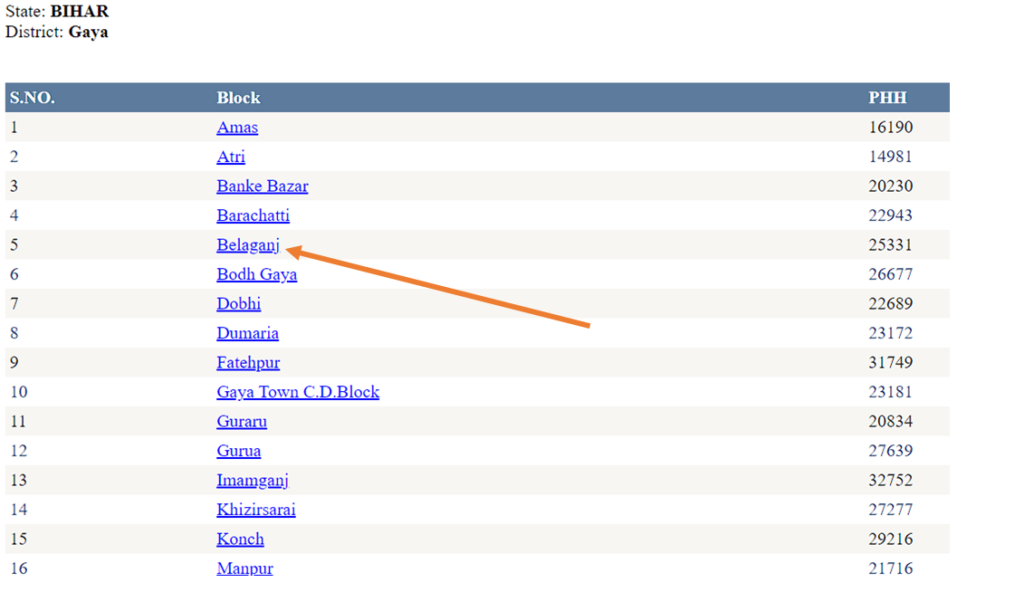The height and width of the screenshot is (592, 1024).
Task: Click serial number 1 in the Amas row
Action: [14, 127]
